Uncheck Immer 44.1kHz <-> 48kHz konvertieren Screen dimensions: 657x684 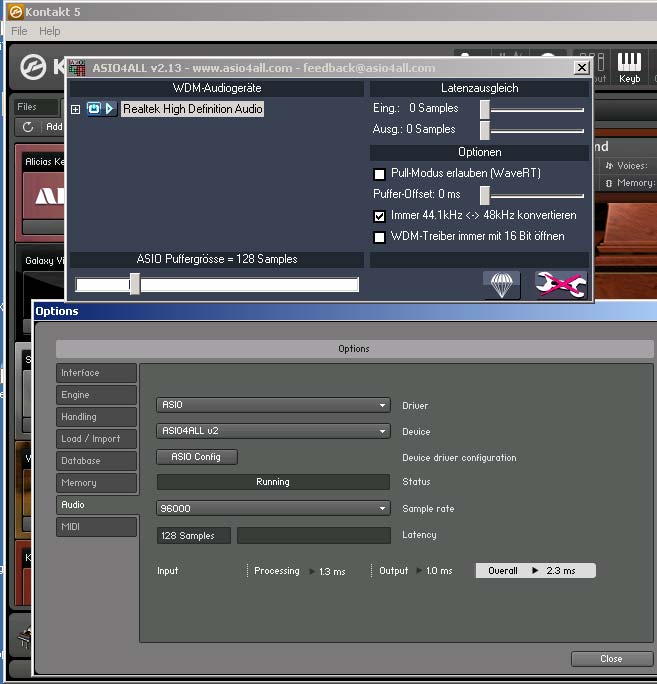point(379,216)
